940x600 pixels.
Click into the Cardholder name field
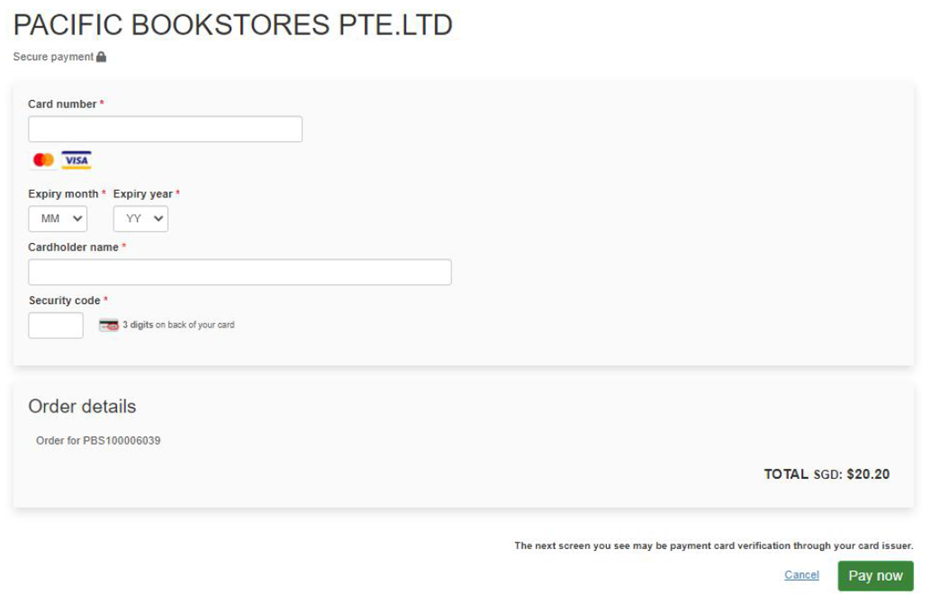[240, 272]
